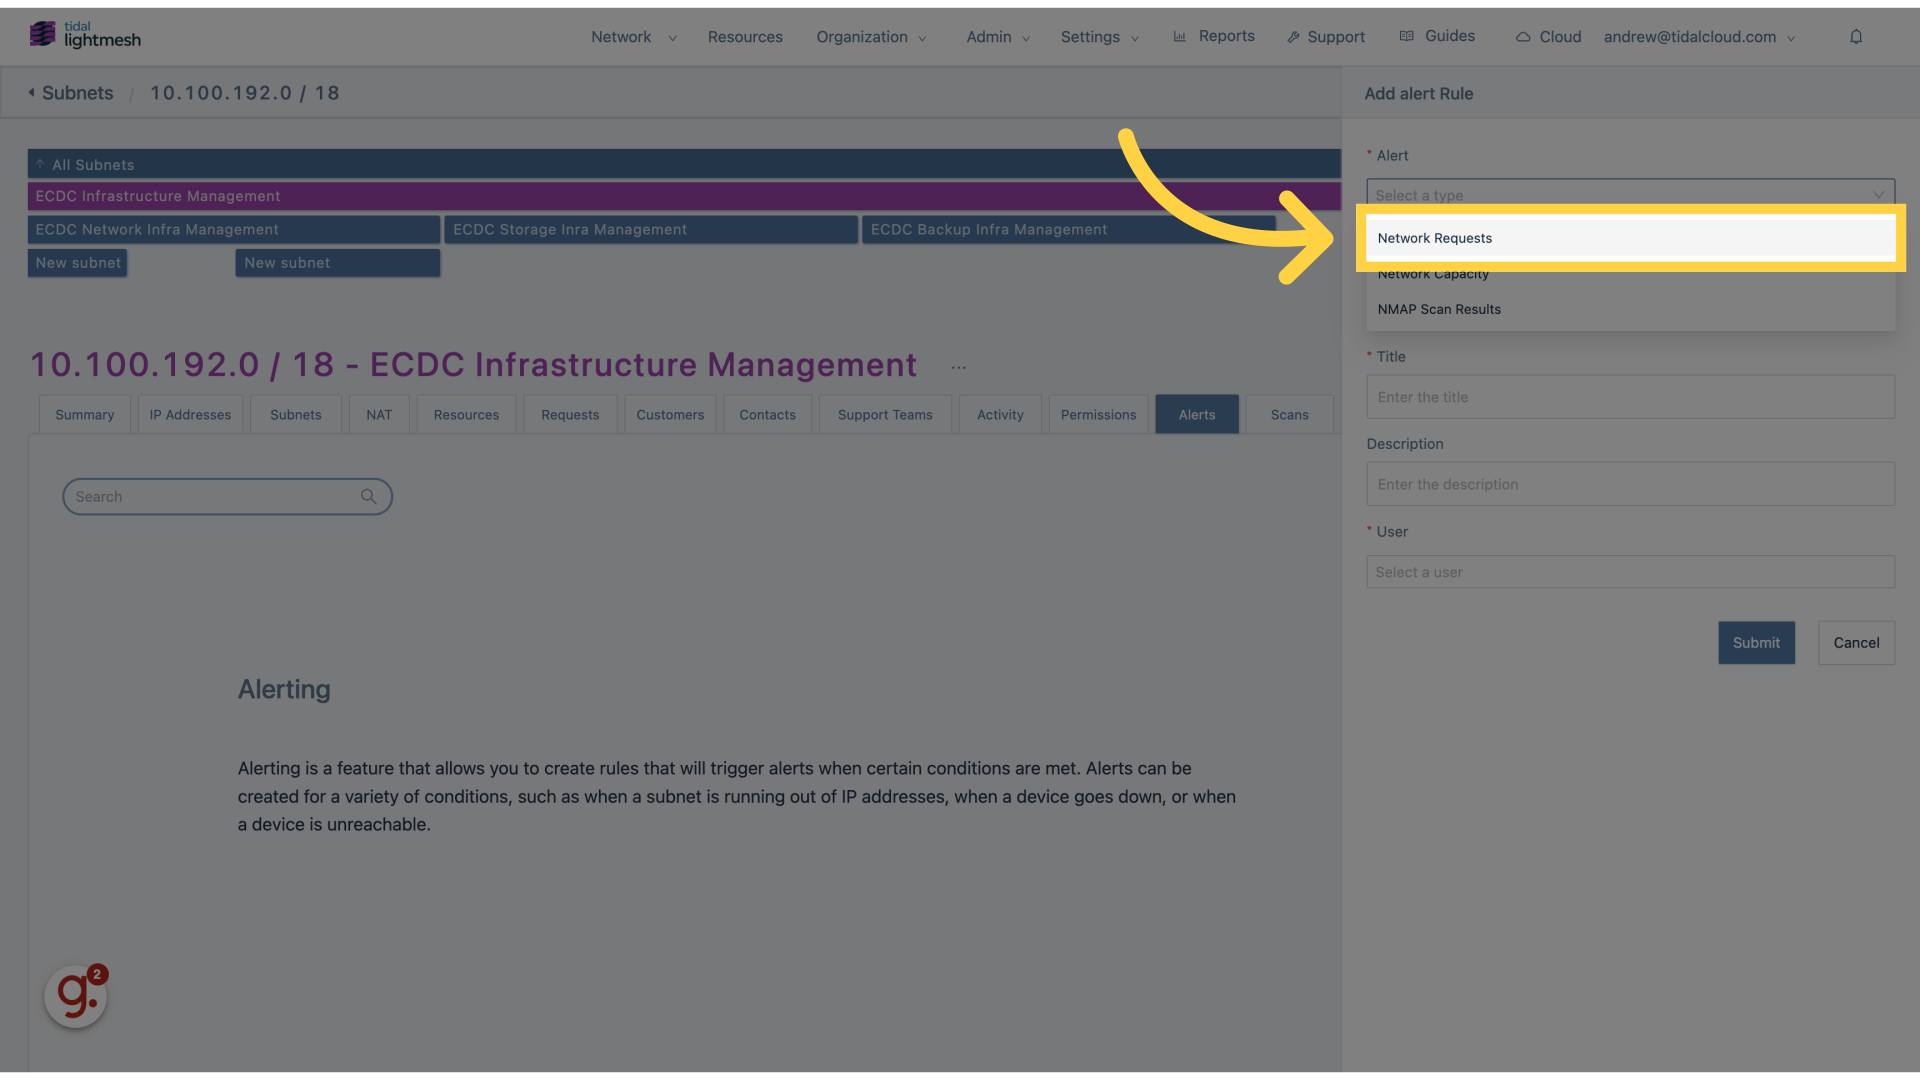The image size is (1920, 1080).
Task: Click the breadcrumb Subnets link
Action: 76,92
